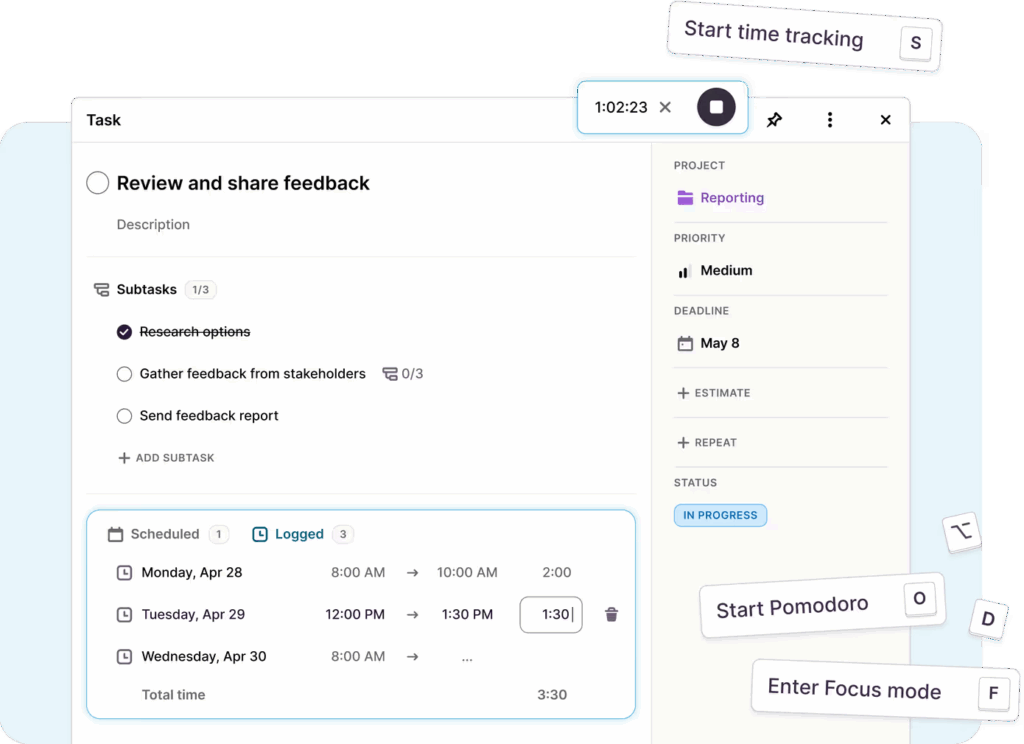Pin the task with the pin icon
The width and height of the screenshot is (1024, 744).
[774, 120]
